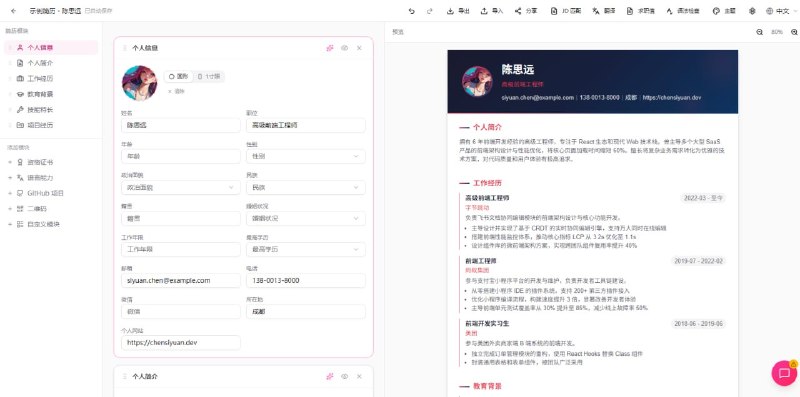
Task: Open the 性别 gender dropdown
Action: (306, 156)
